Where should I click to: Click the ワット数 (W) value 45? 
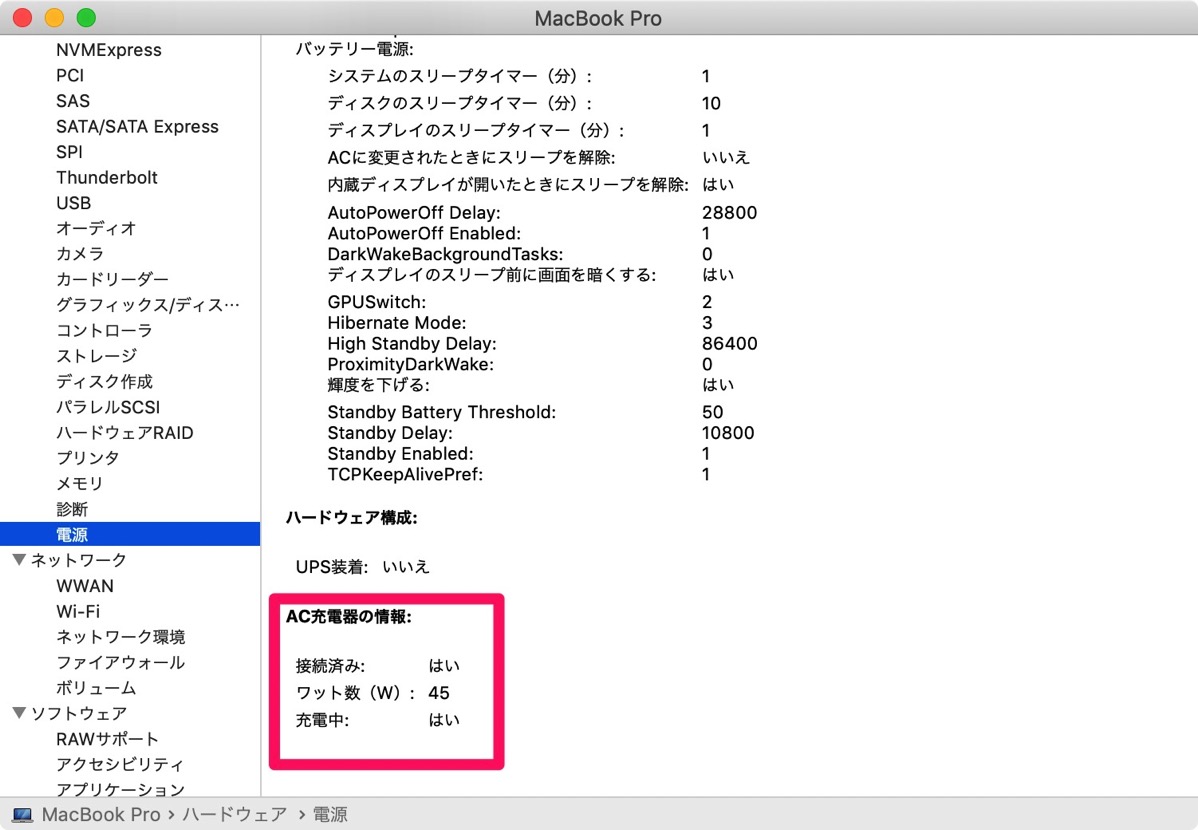tap(439, 692)
